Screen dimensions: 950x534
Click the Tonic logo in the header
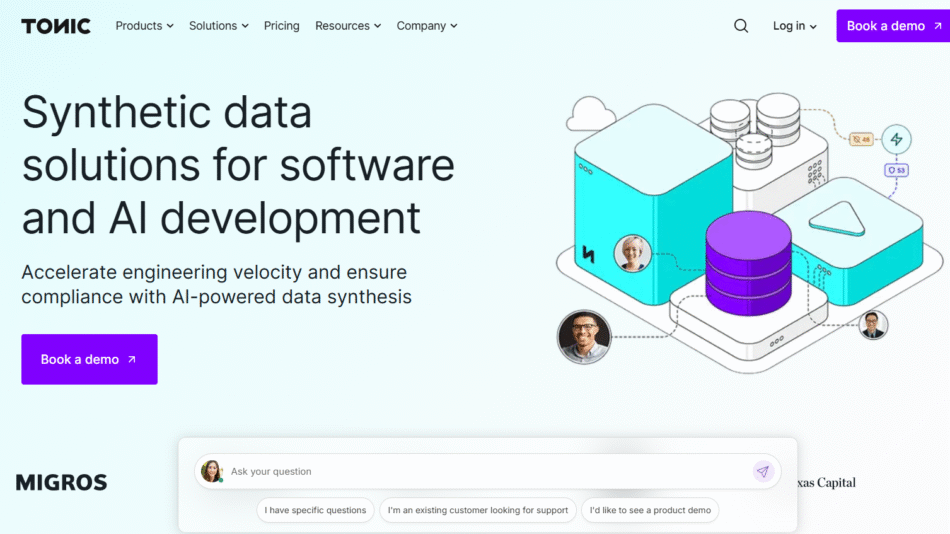click(x=56, y=26)
